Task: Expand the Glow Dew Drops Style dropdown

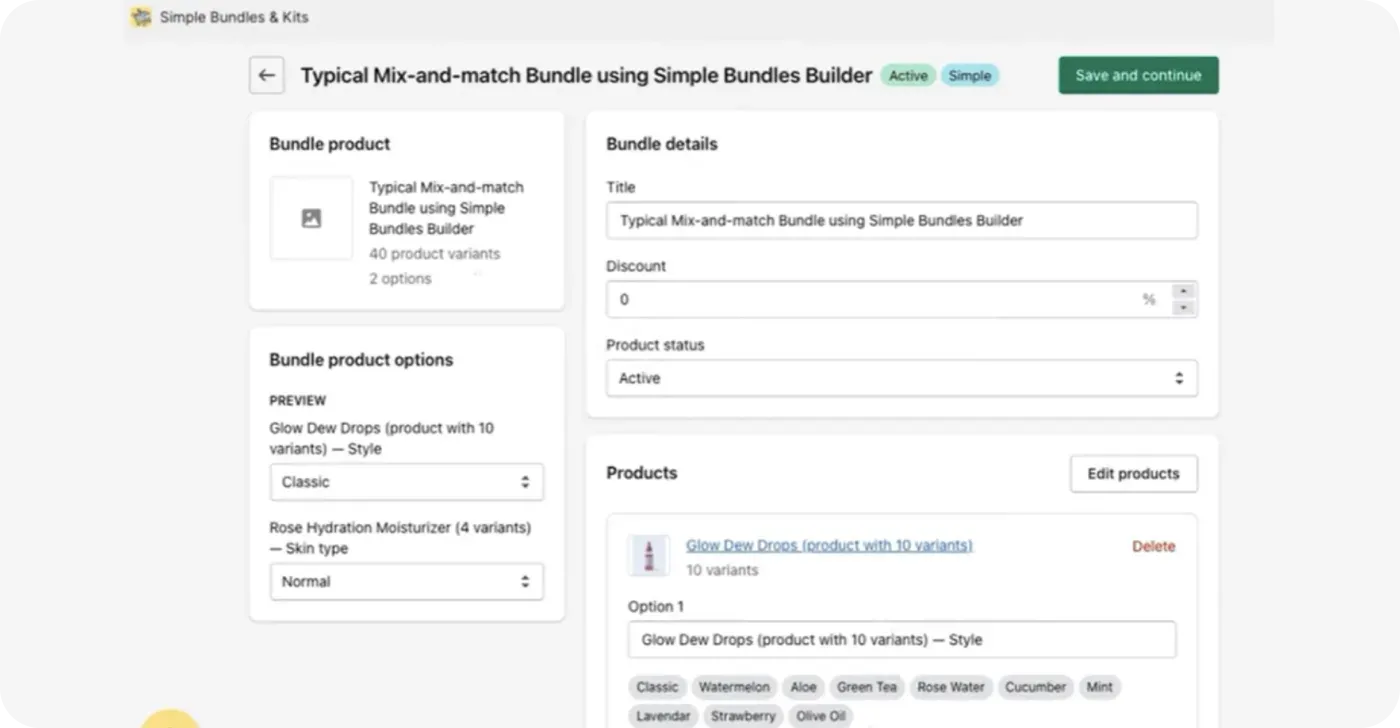Action: pyautogui.click(x=406, y=482)
